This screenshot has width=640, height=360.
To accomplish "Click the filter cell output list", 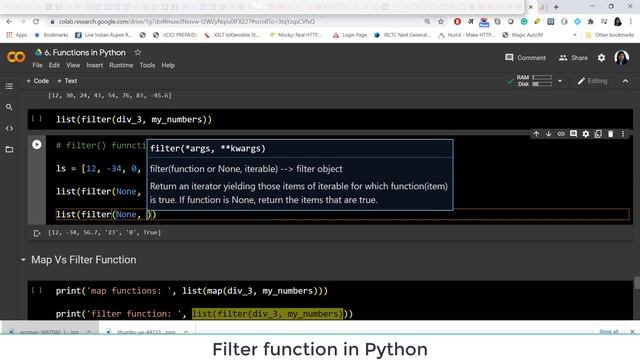I will pyautogui.click(x=104, y=233).
